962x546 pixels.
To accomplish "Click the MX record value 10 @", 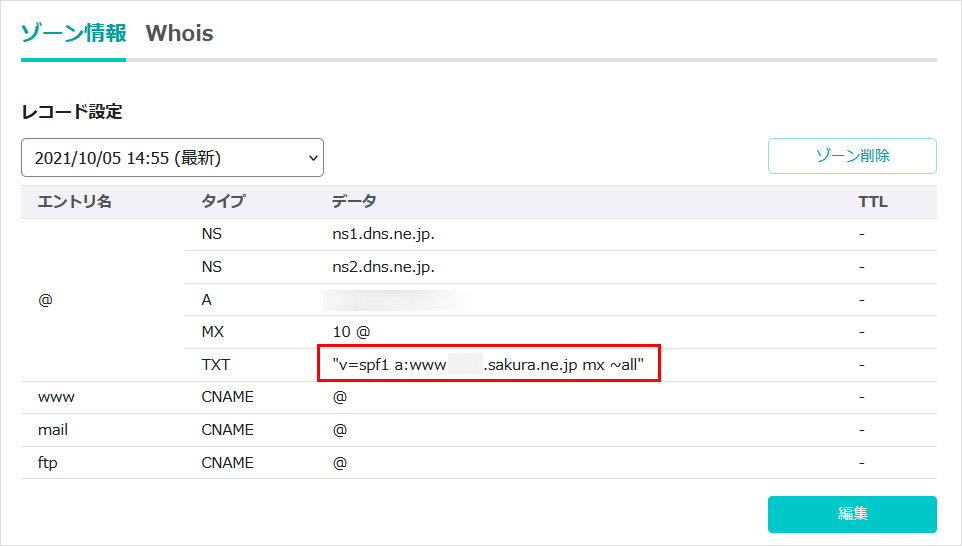I will pos(352,331).
